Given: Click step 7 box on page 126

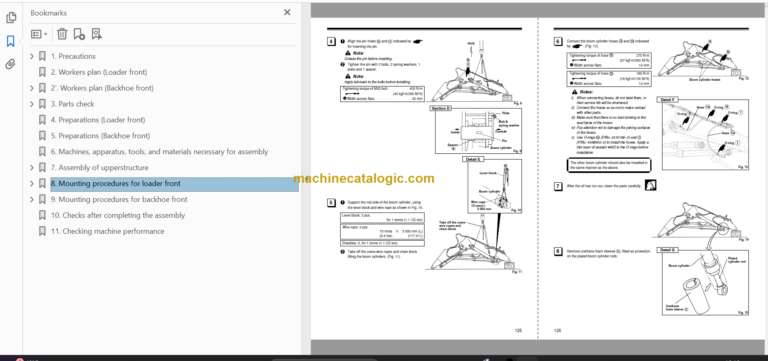Looking at the screenshot, I should 558,186.
